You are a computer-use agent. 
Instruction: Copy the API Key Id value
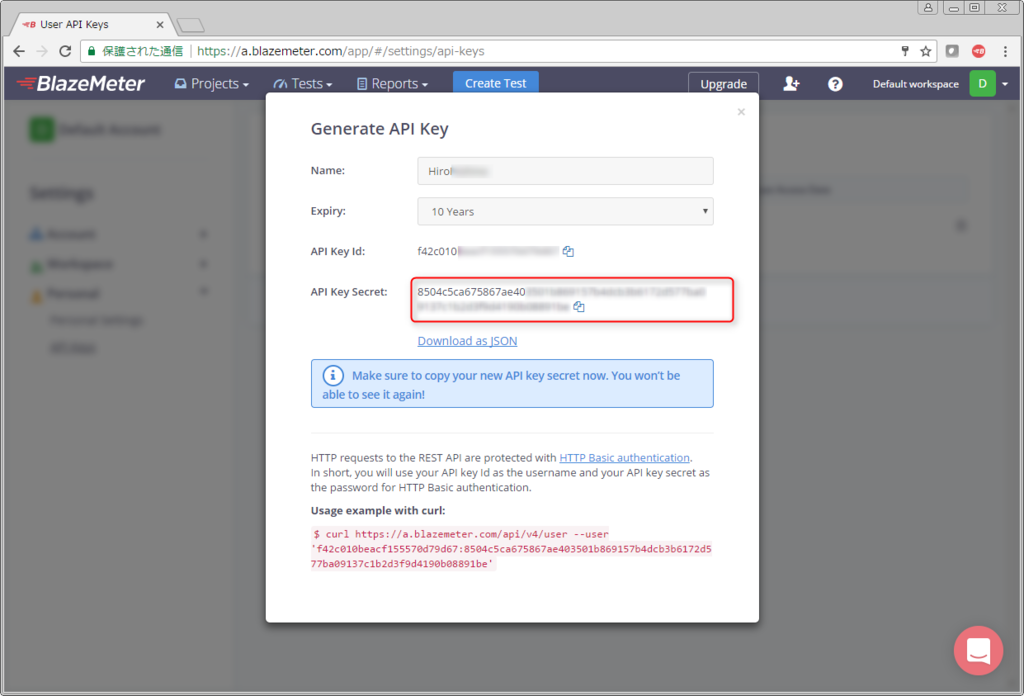pos(568,251)
